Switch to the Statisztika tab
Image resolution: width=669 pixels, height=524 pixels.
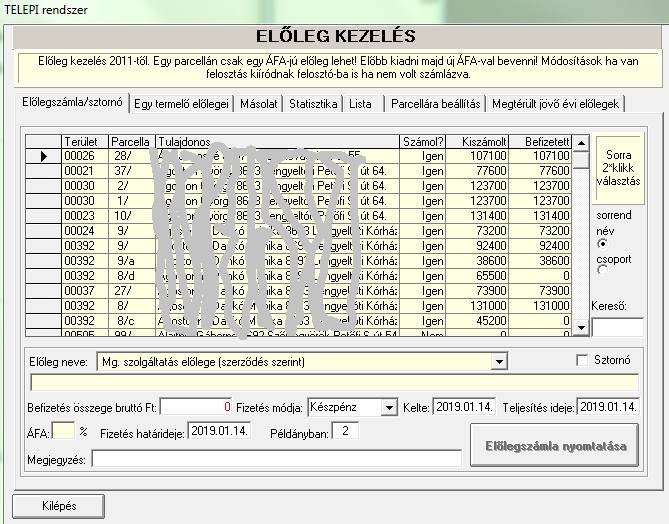pyautogui.click(x=313, y=104)
